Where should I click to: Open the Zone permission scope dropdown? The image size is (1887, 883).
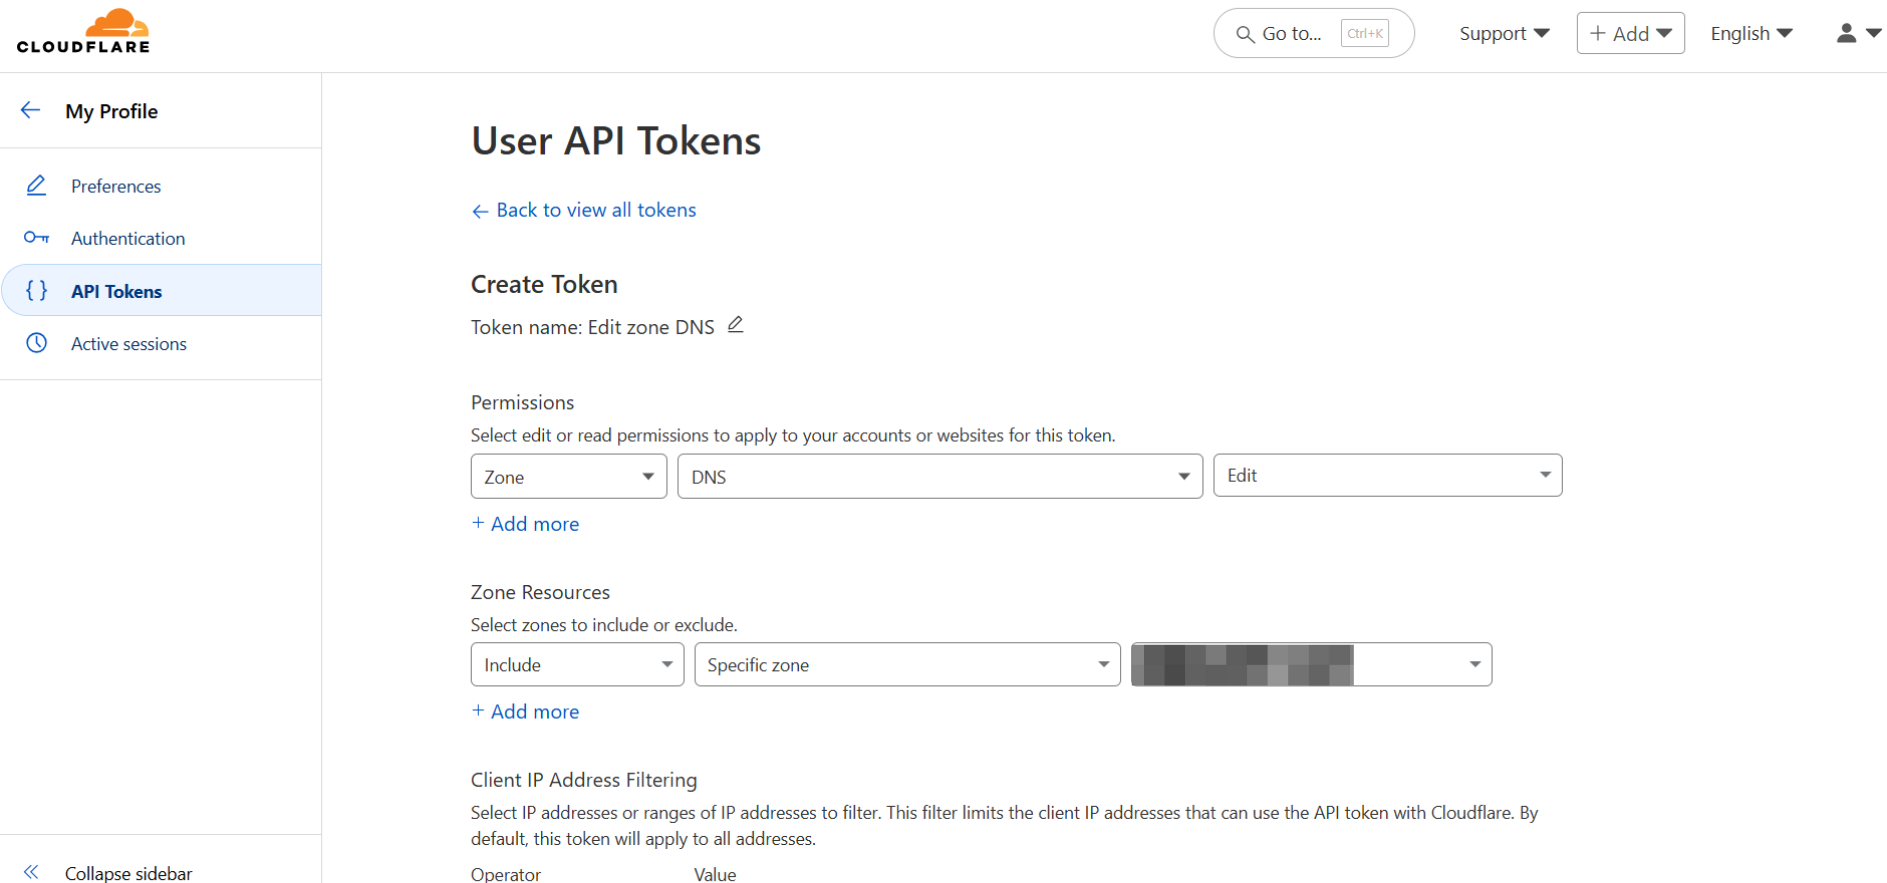tap(569, 476)
